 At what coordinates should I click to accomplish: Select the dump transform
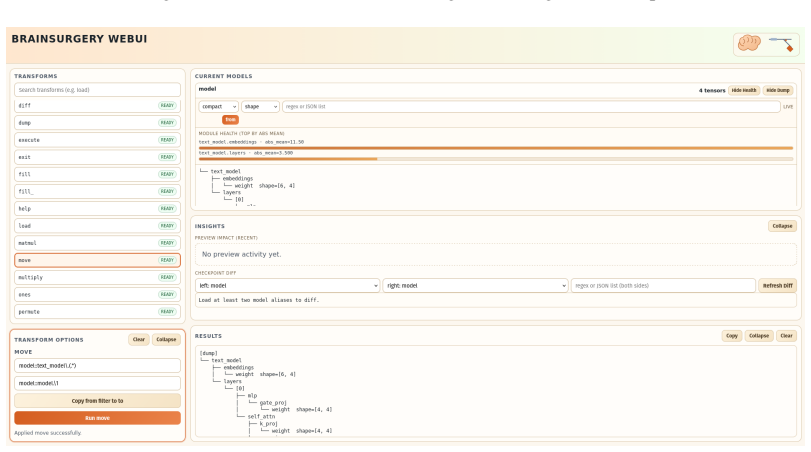tap(97, 123)
